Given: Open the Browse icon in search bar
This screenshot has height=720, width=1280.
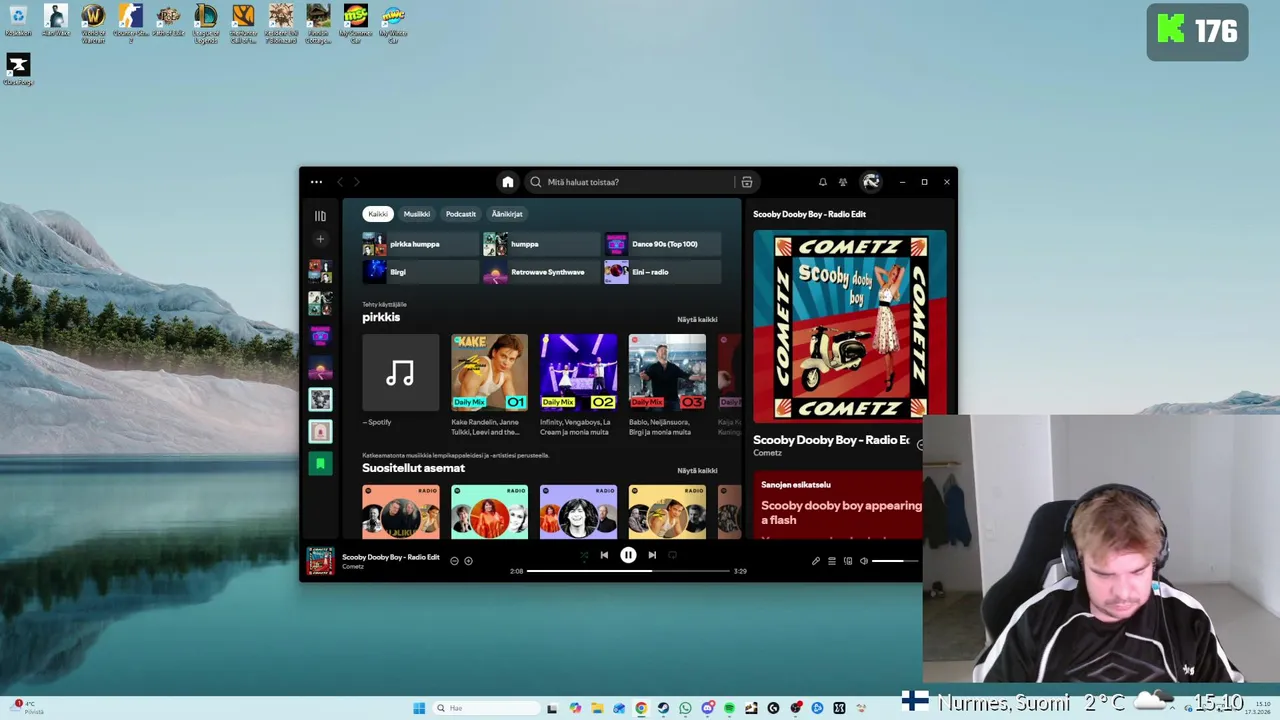Looking at the screenshot, I should [x=746, y=182].
